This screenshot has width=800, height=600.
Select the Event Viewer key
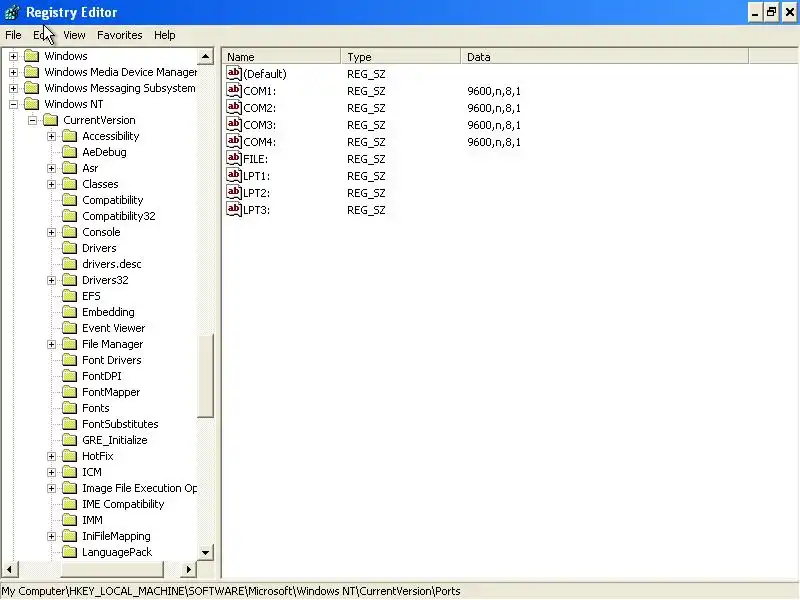tap(113, 328)
